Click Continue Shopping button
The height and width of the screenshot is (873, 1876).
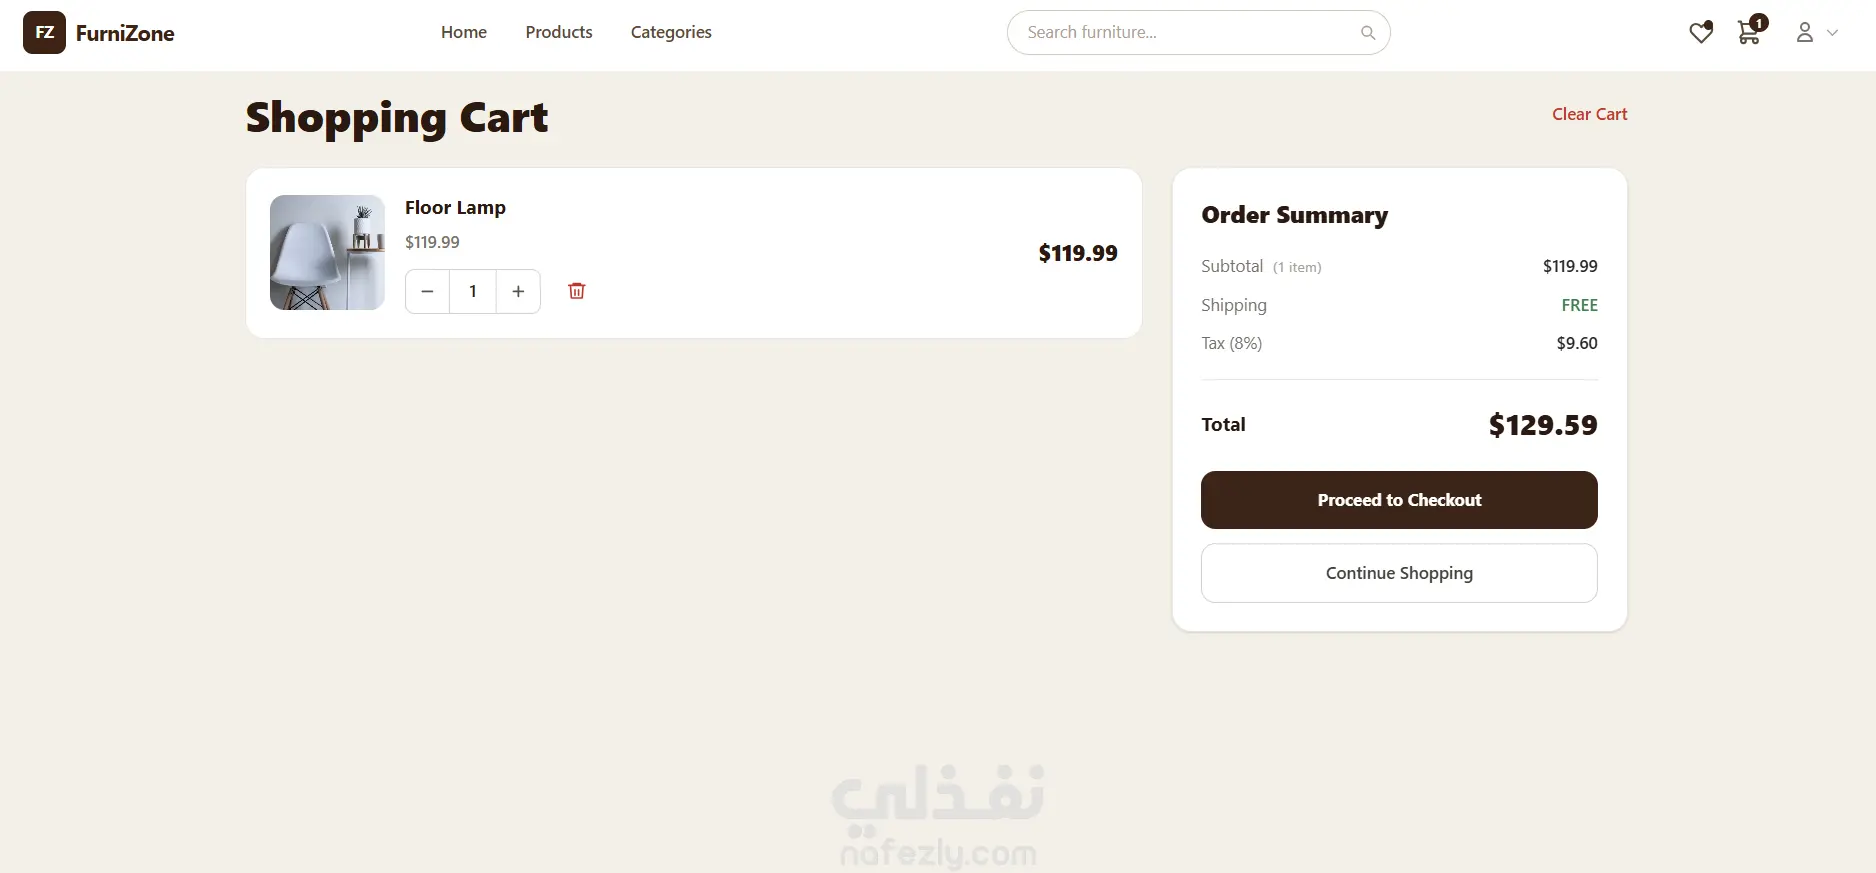point(1399,573)
